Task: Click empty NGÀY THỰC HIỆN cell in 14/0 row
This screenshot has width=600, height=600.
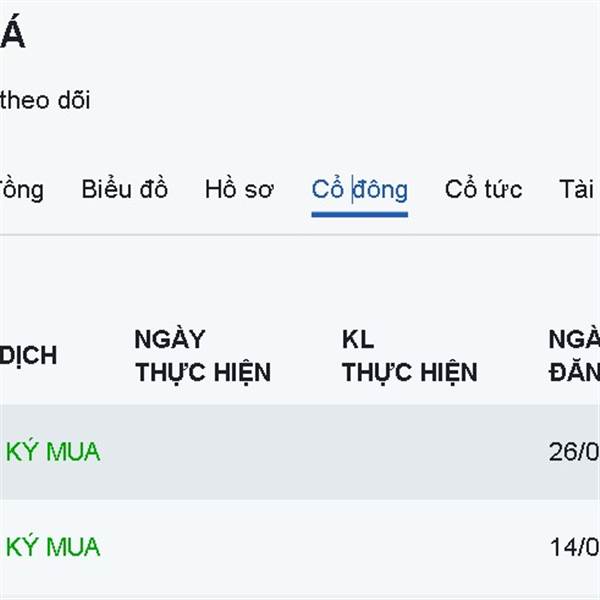Action: click(202, 547)
